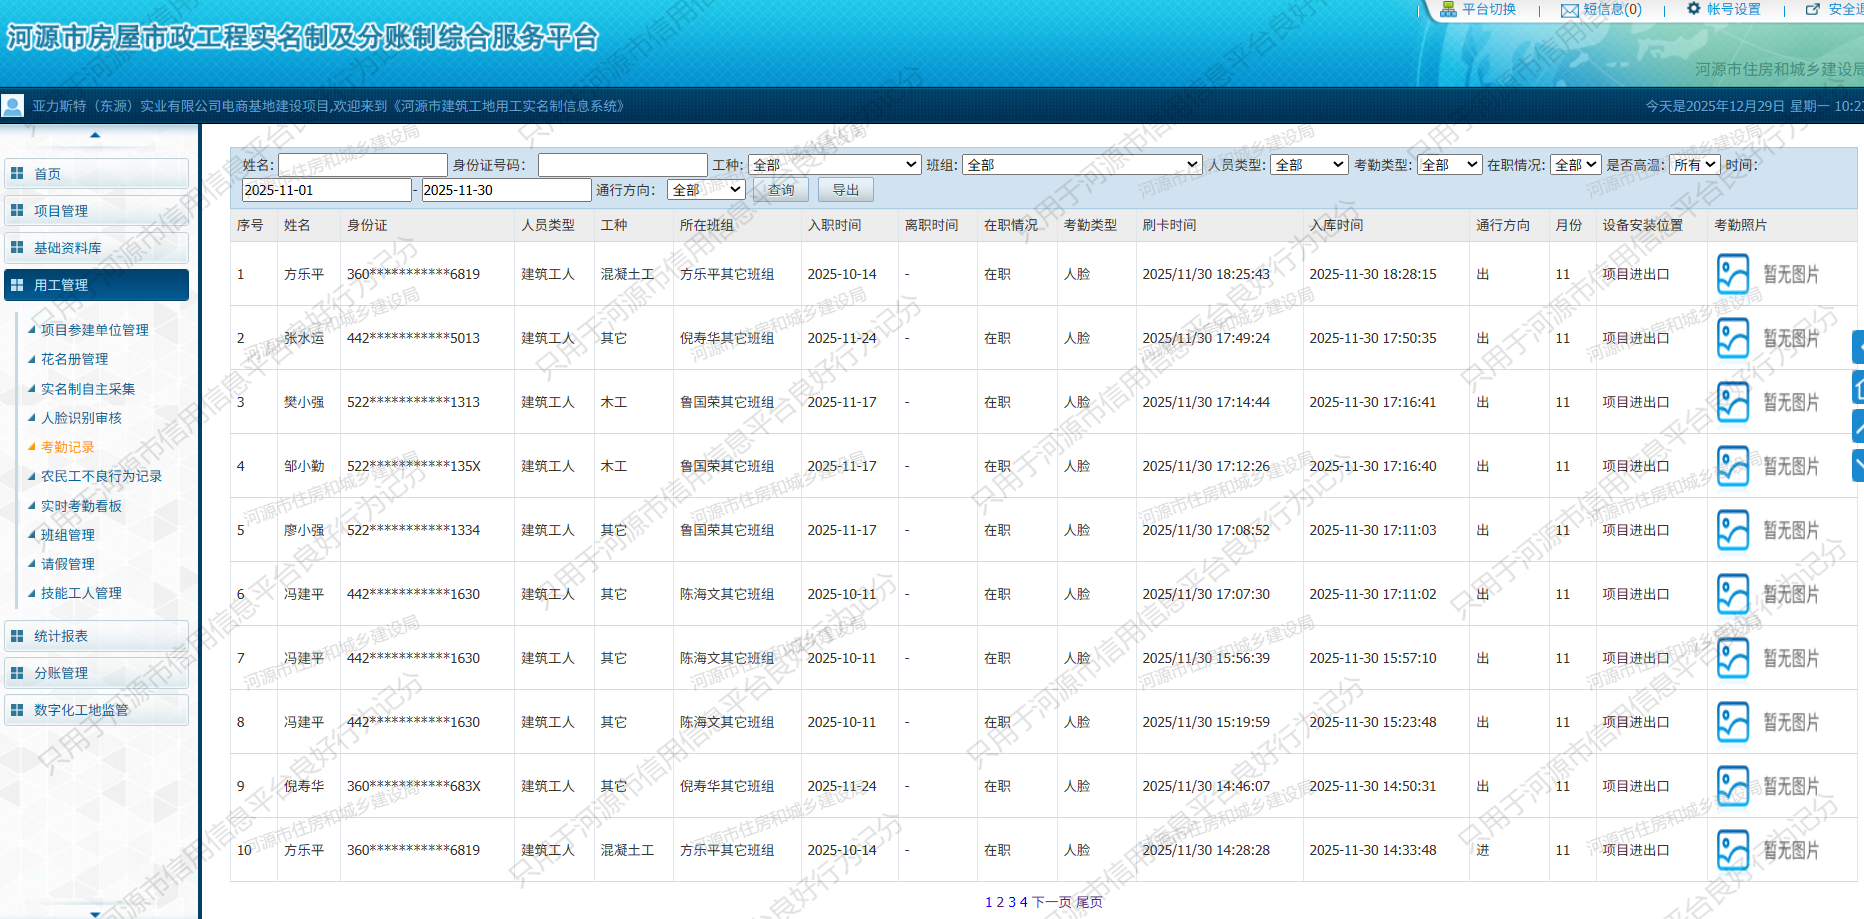Screen dimensions: 1864x919
Task: Open attendance photo icon for row 5
Action: pyautogui.click(x=1732, y=530)
